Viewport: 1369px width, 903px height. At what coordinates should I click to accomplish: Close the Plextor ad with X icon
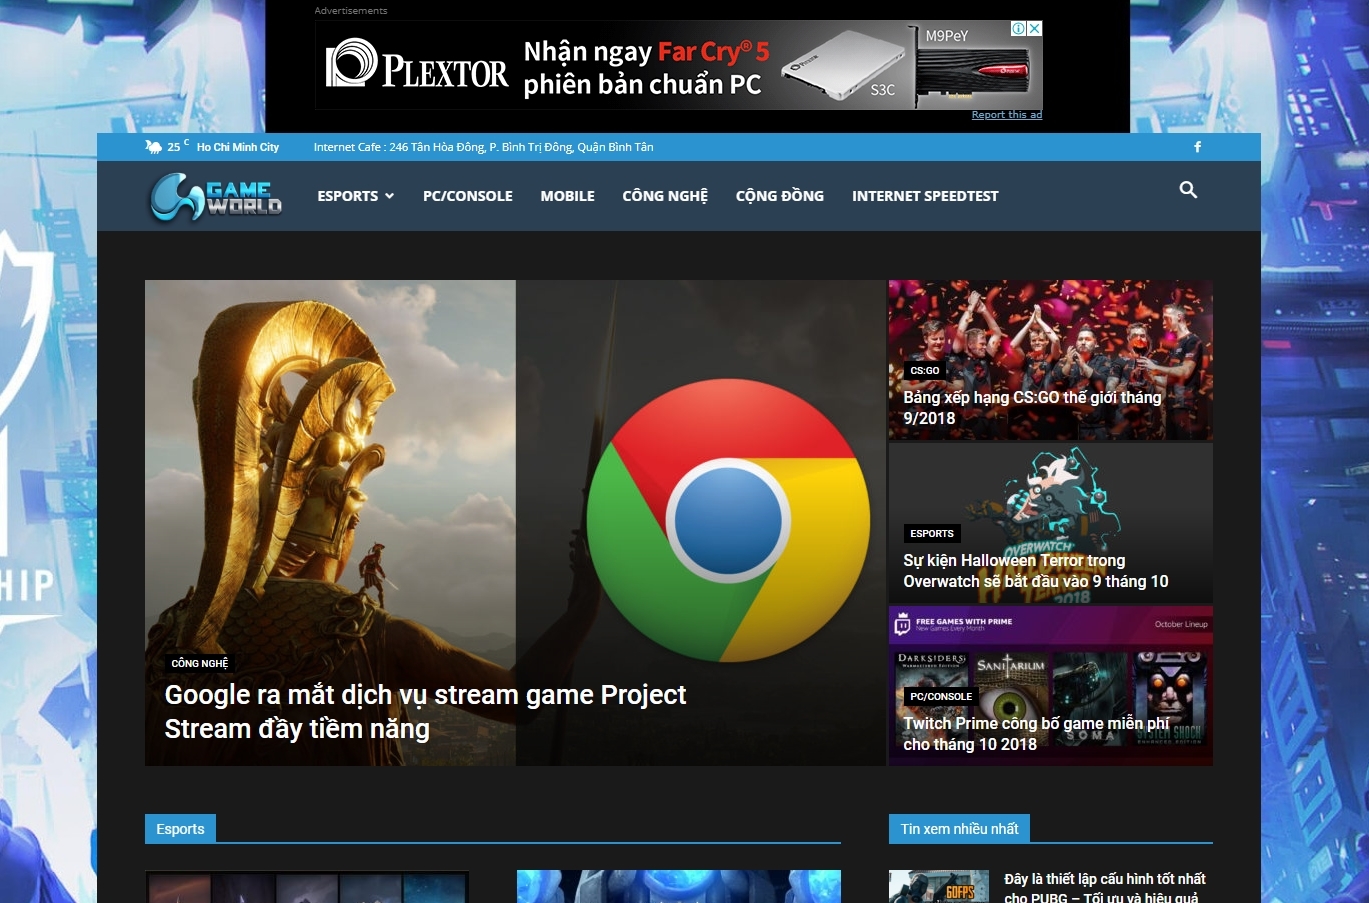[x=1035, y=29]
